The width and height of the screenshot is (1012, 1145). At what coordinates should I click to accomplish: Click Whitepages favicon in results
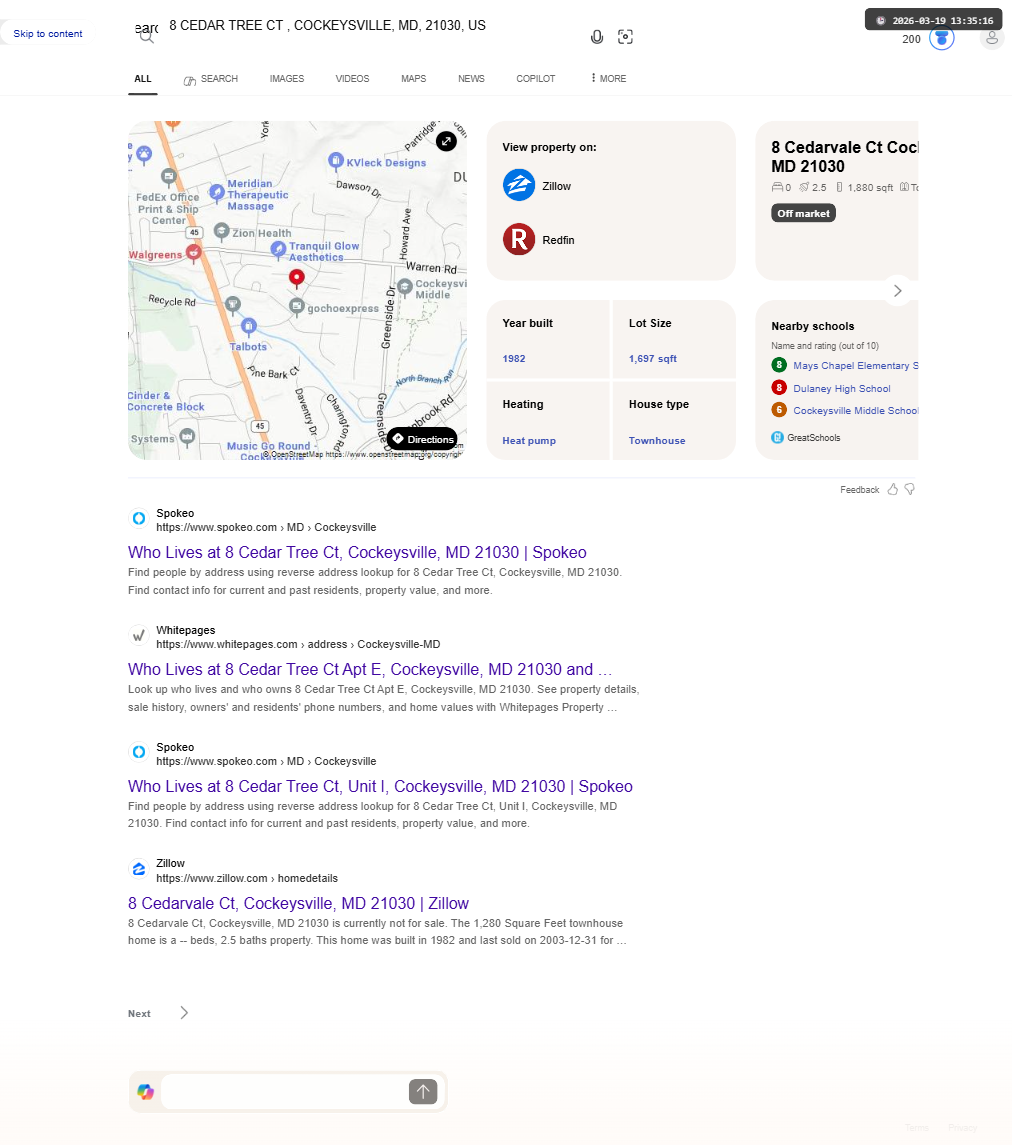(139, 635)
